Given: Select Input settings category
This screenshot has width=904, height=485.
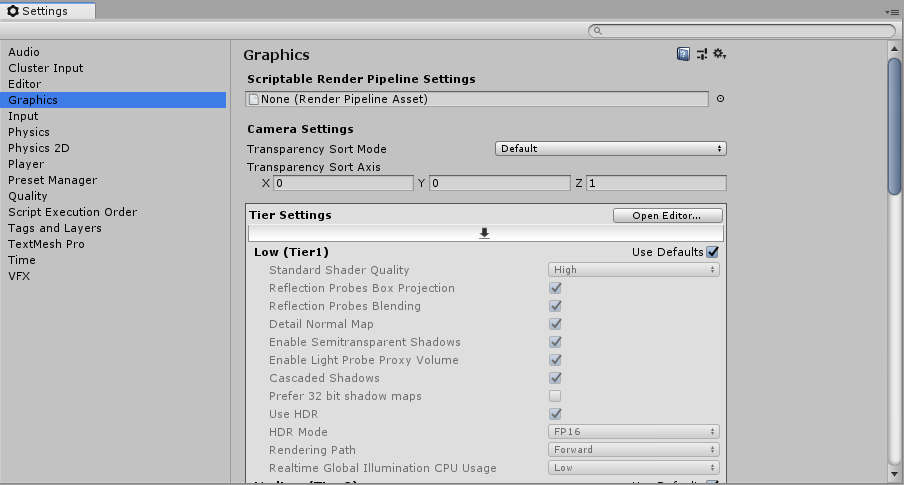Looking at the screenshot, I should pos(113,116).
